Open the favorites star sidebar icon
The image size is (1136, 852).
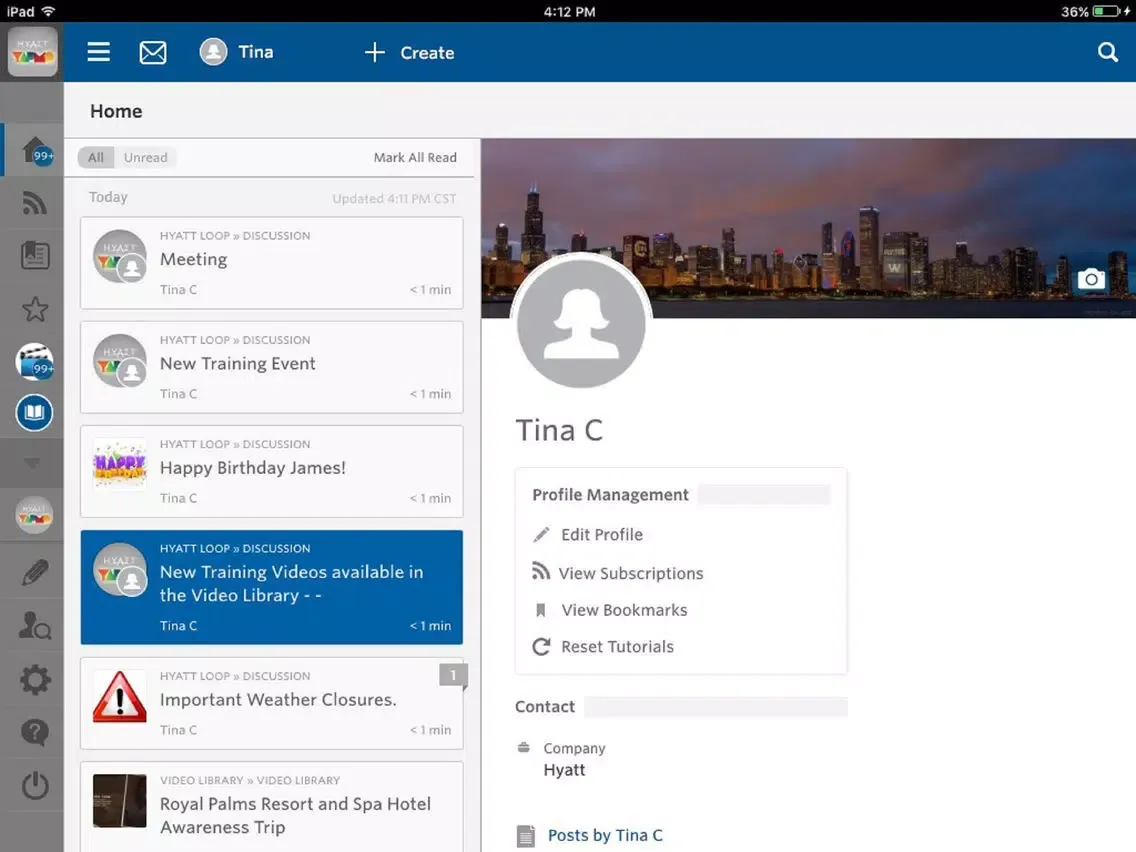pos(35,309)
